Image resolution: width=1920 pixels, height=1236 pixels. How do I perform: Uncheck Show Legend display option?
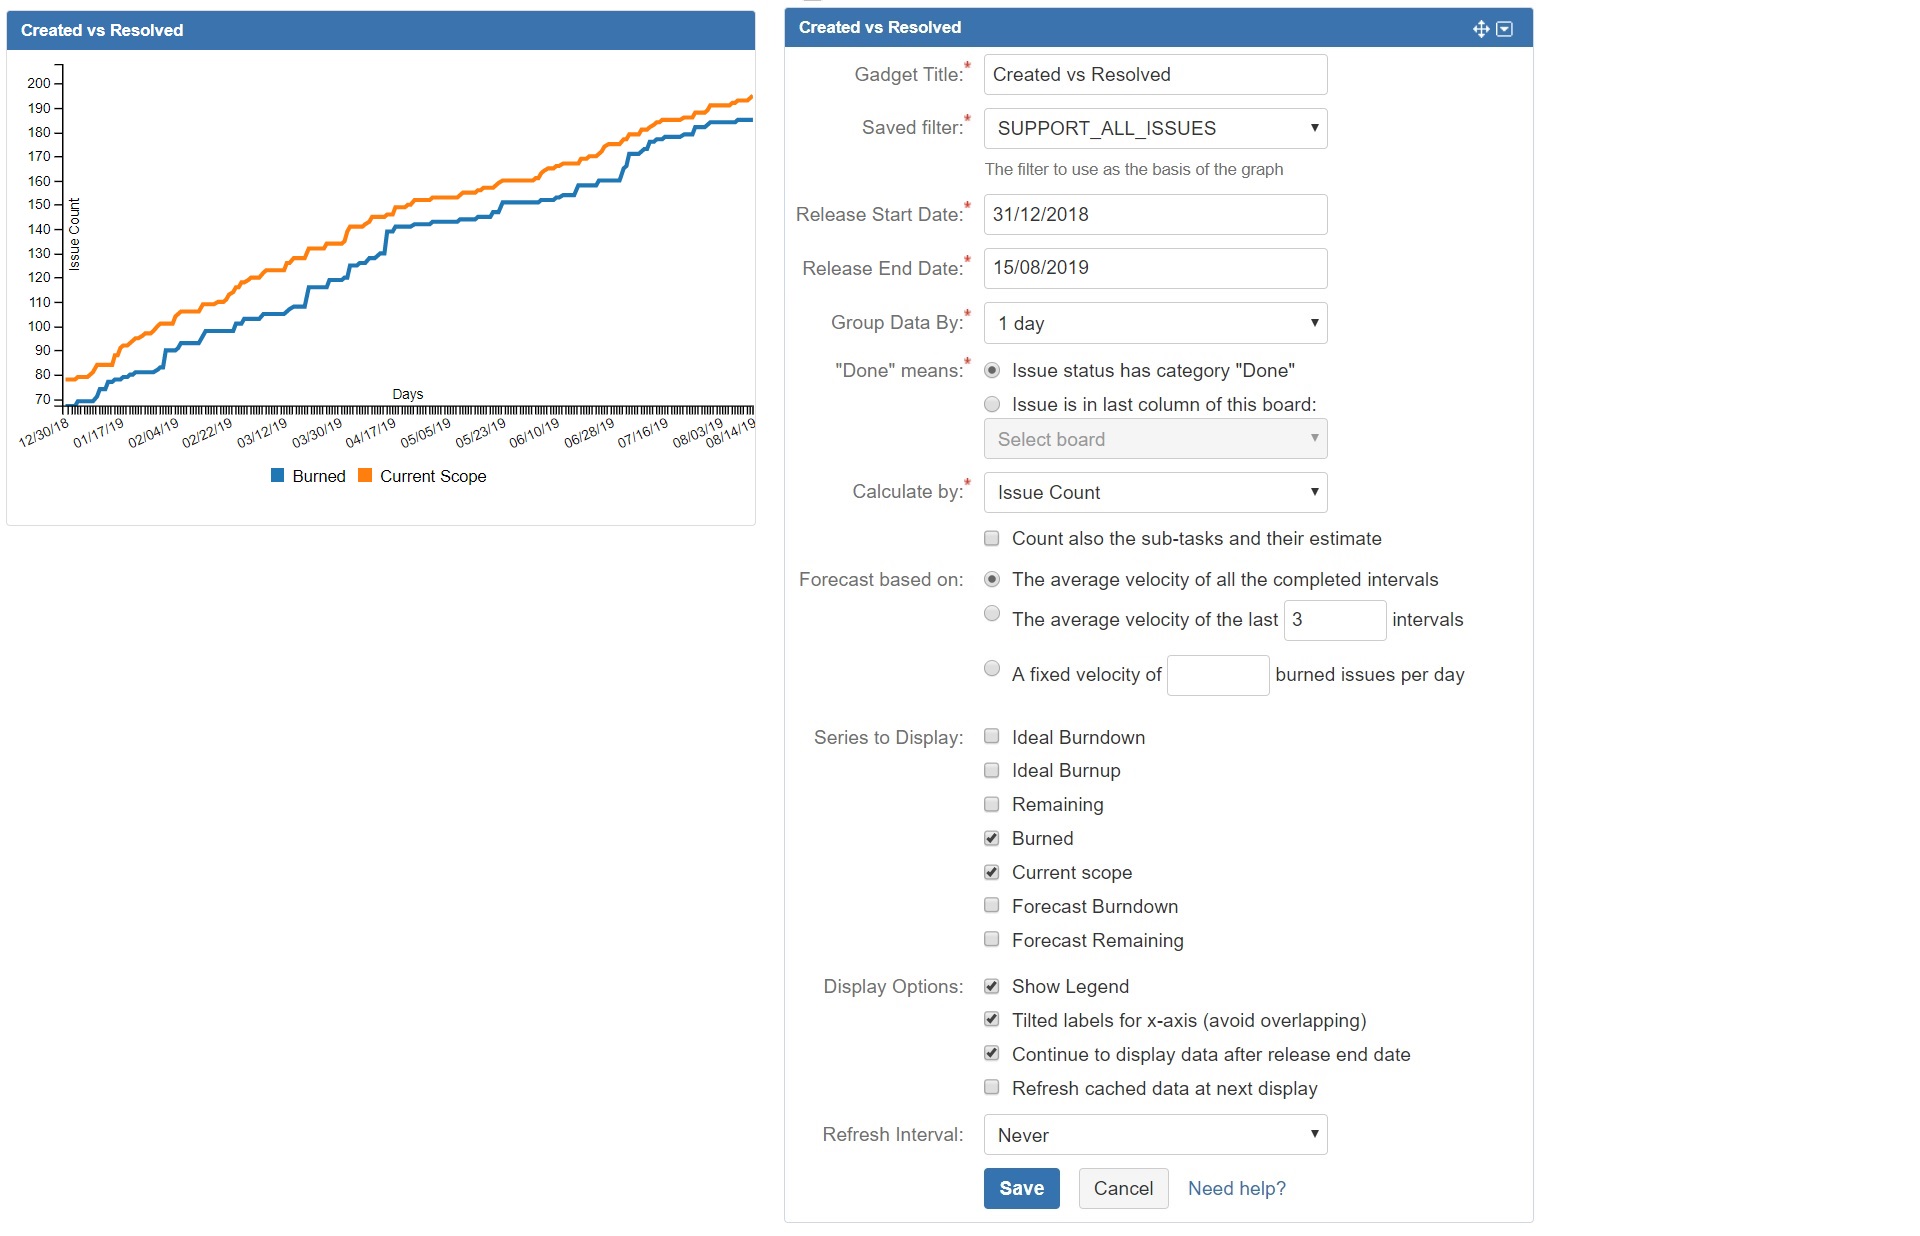coord(992,986)
